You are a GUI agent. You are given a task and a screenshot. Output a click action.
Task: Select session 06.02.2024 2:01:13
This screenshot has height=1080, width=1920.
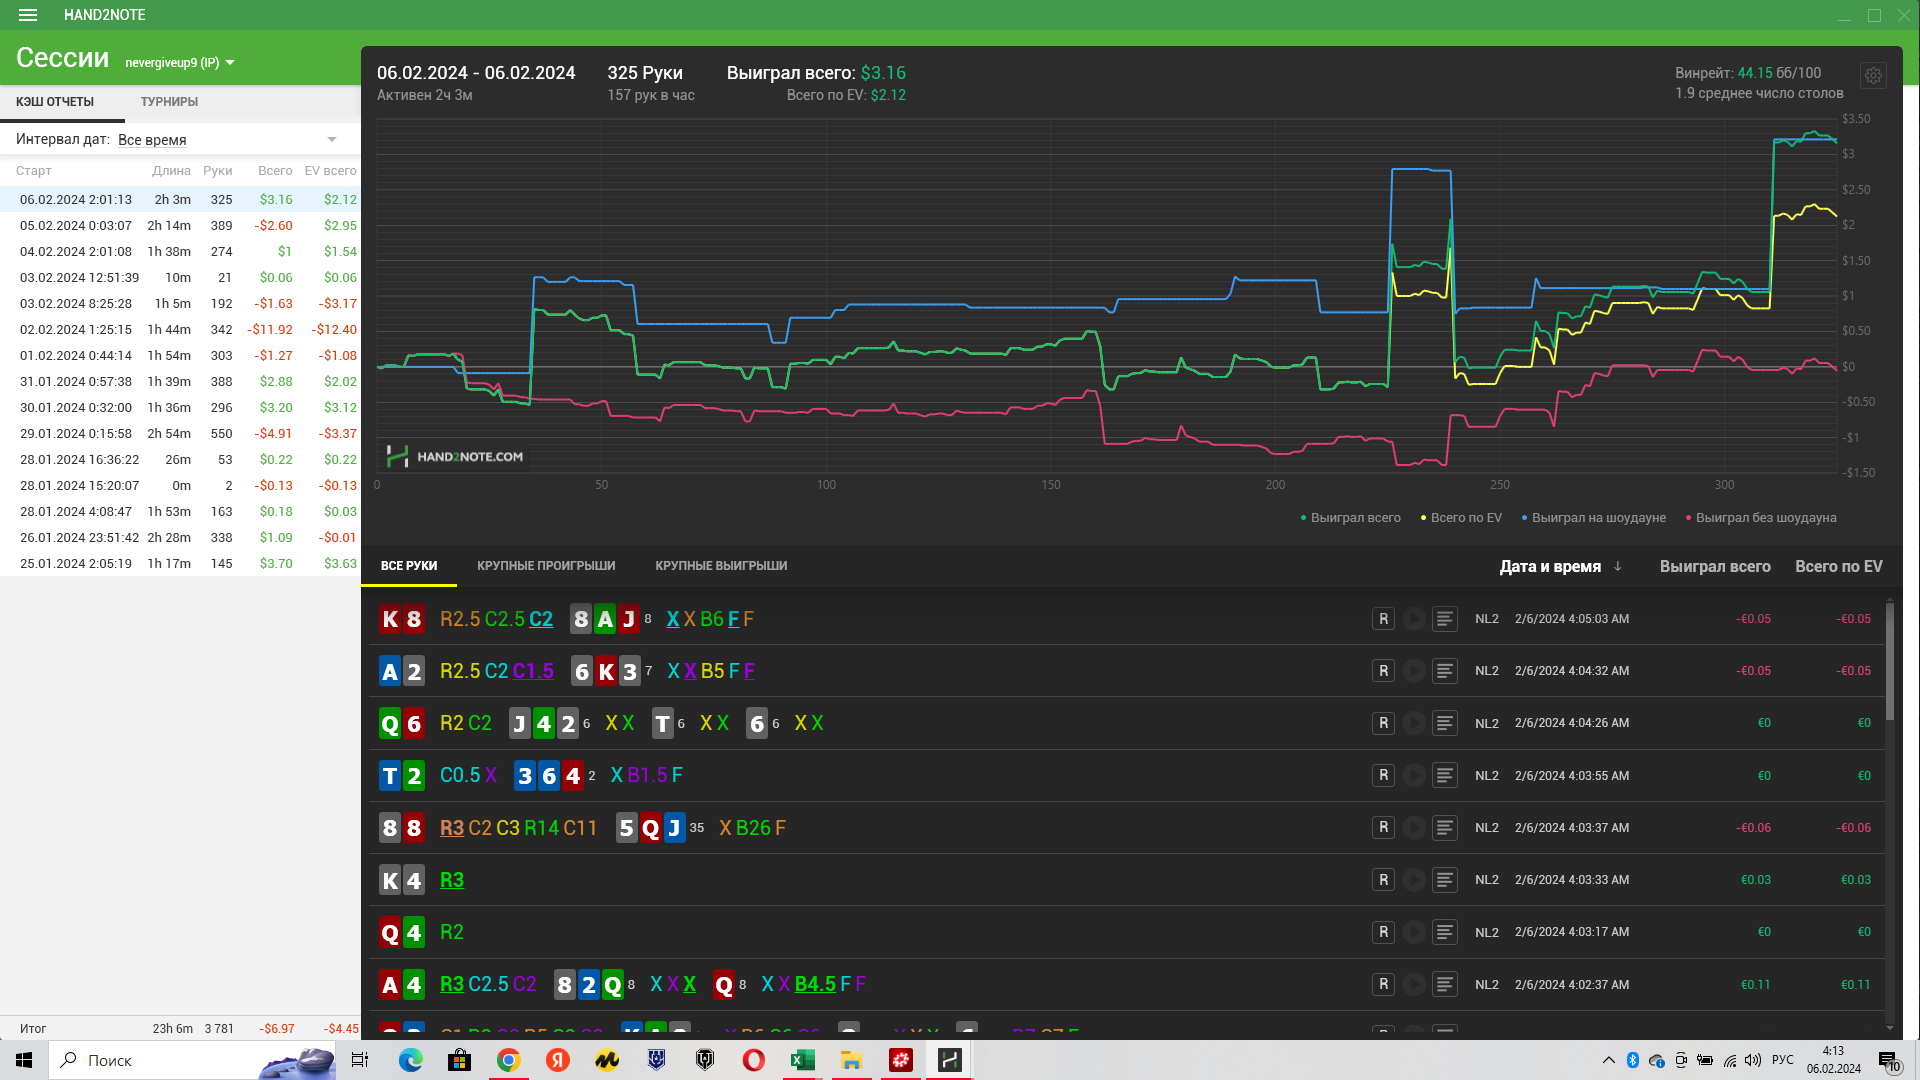(180, 199)
